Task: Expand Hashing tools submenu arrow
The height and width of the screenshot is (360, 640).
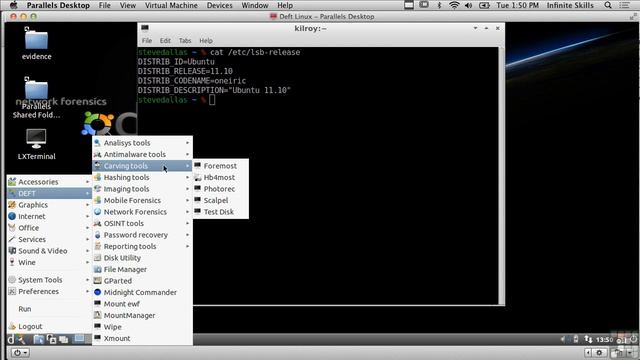Action: [187, 177]
